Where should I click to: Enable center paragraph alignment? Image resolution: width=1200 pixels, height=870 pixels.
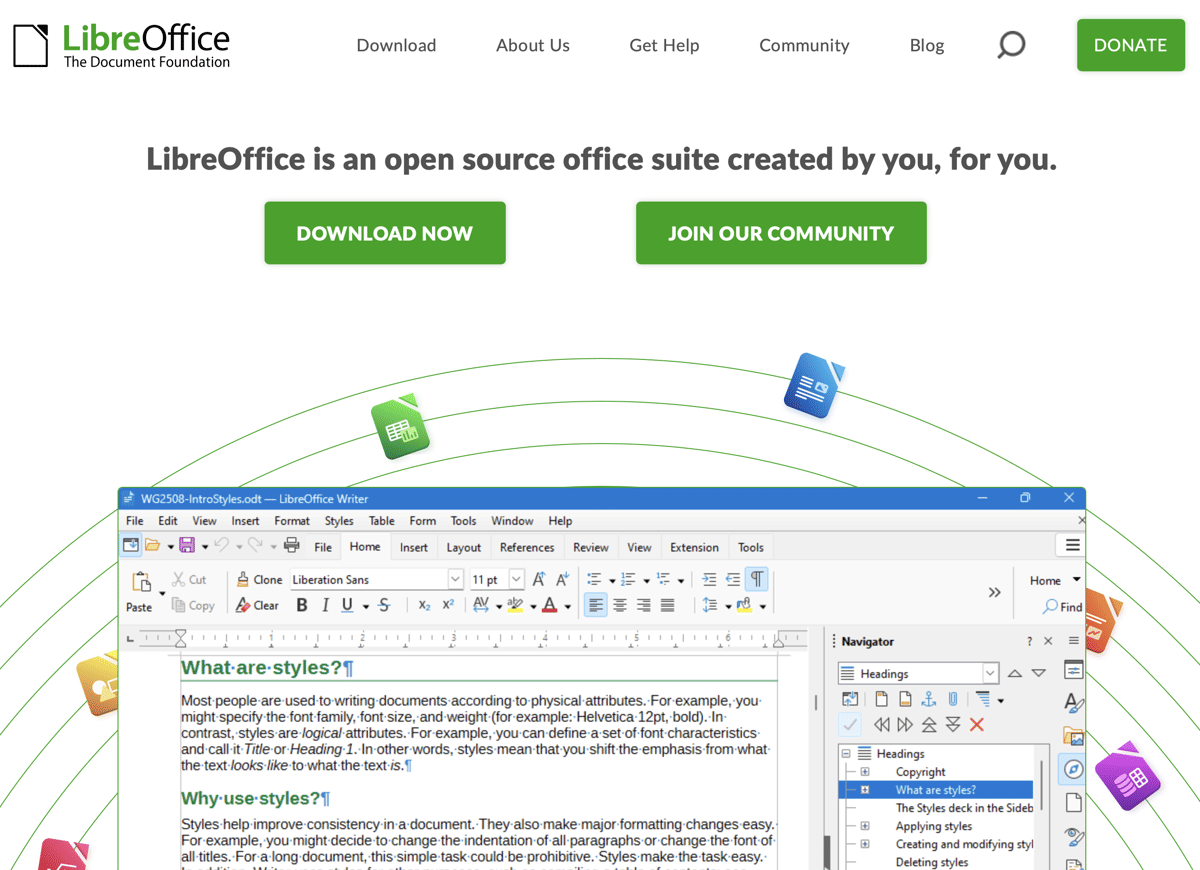619,604
